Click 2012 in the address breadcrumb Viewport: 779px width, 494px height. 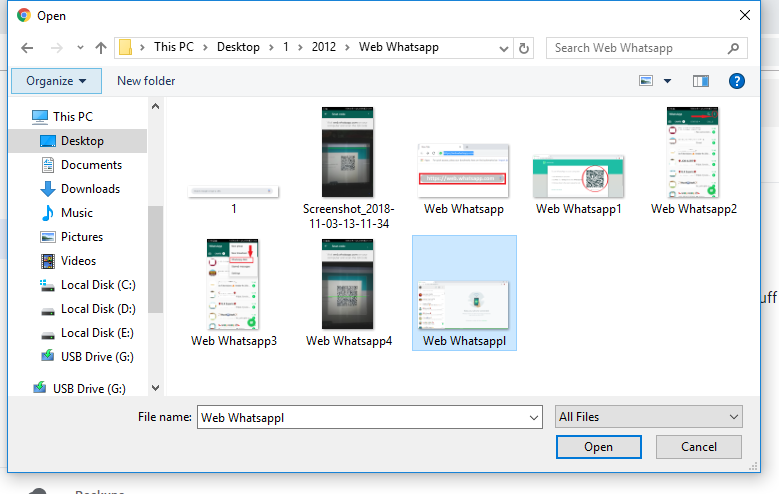tap(324, 47)
